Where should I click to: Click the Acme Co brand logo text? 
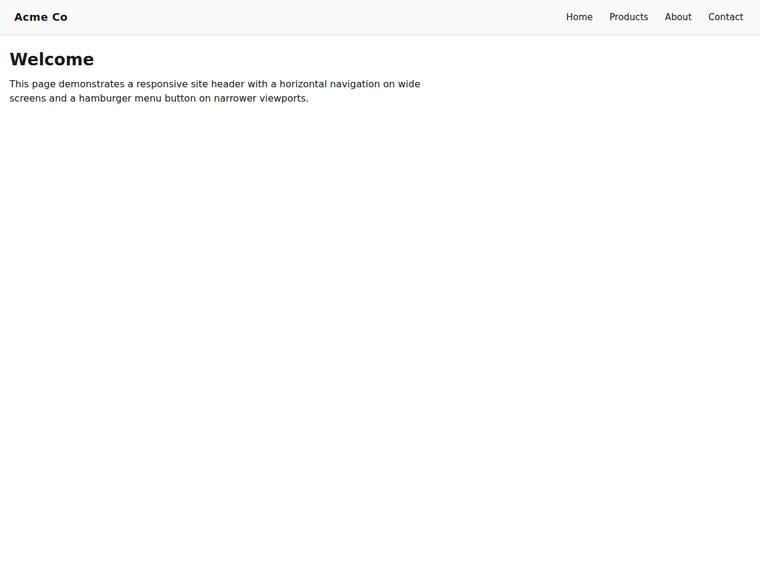click(x=41, y=17)
